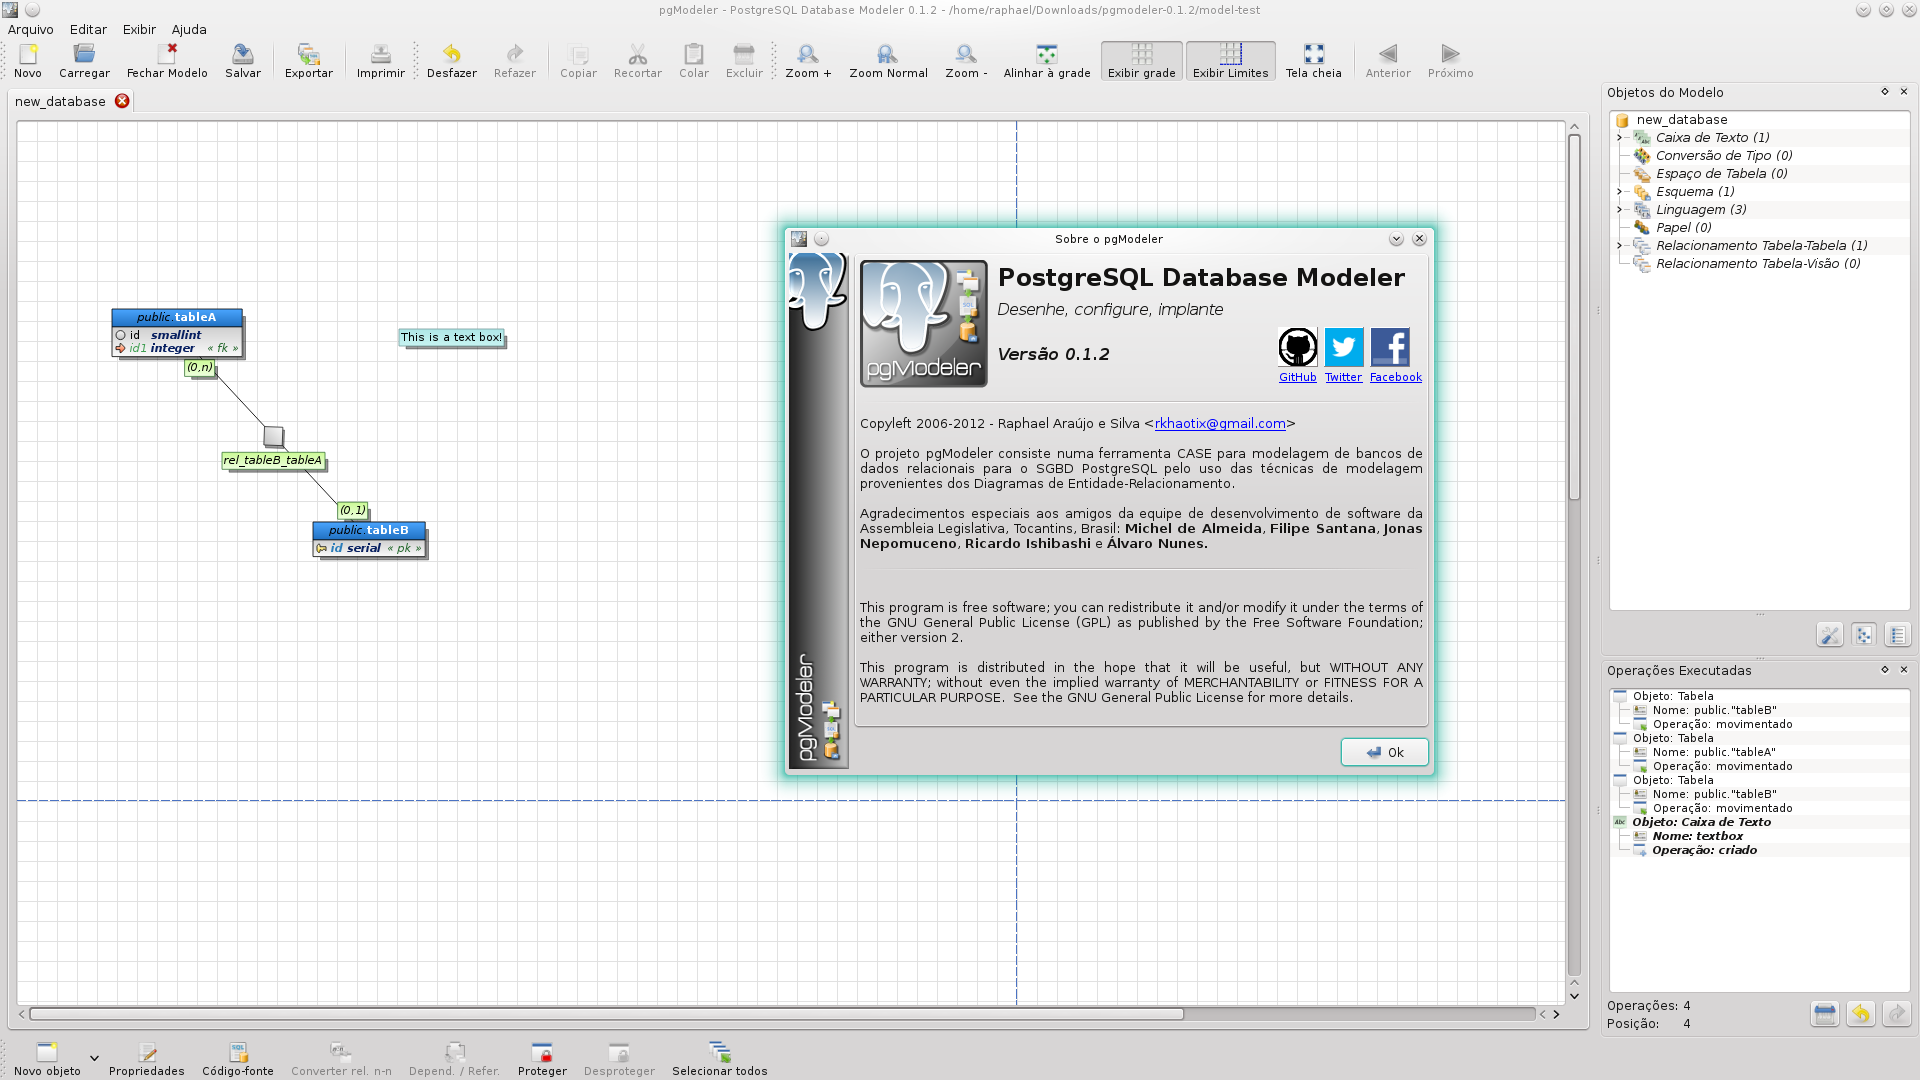1920x1080 pixels.
Task: Select 'Objeto: Caixa de Texto' operation entry
Action: [1701, 822]
